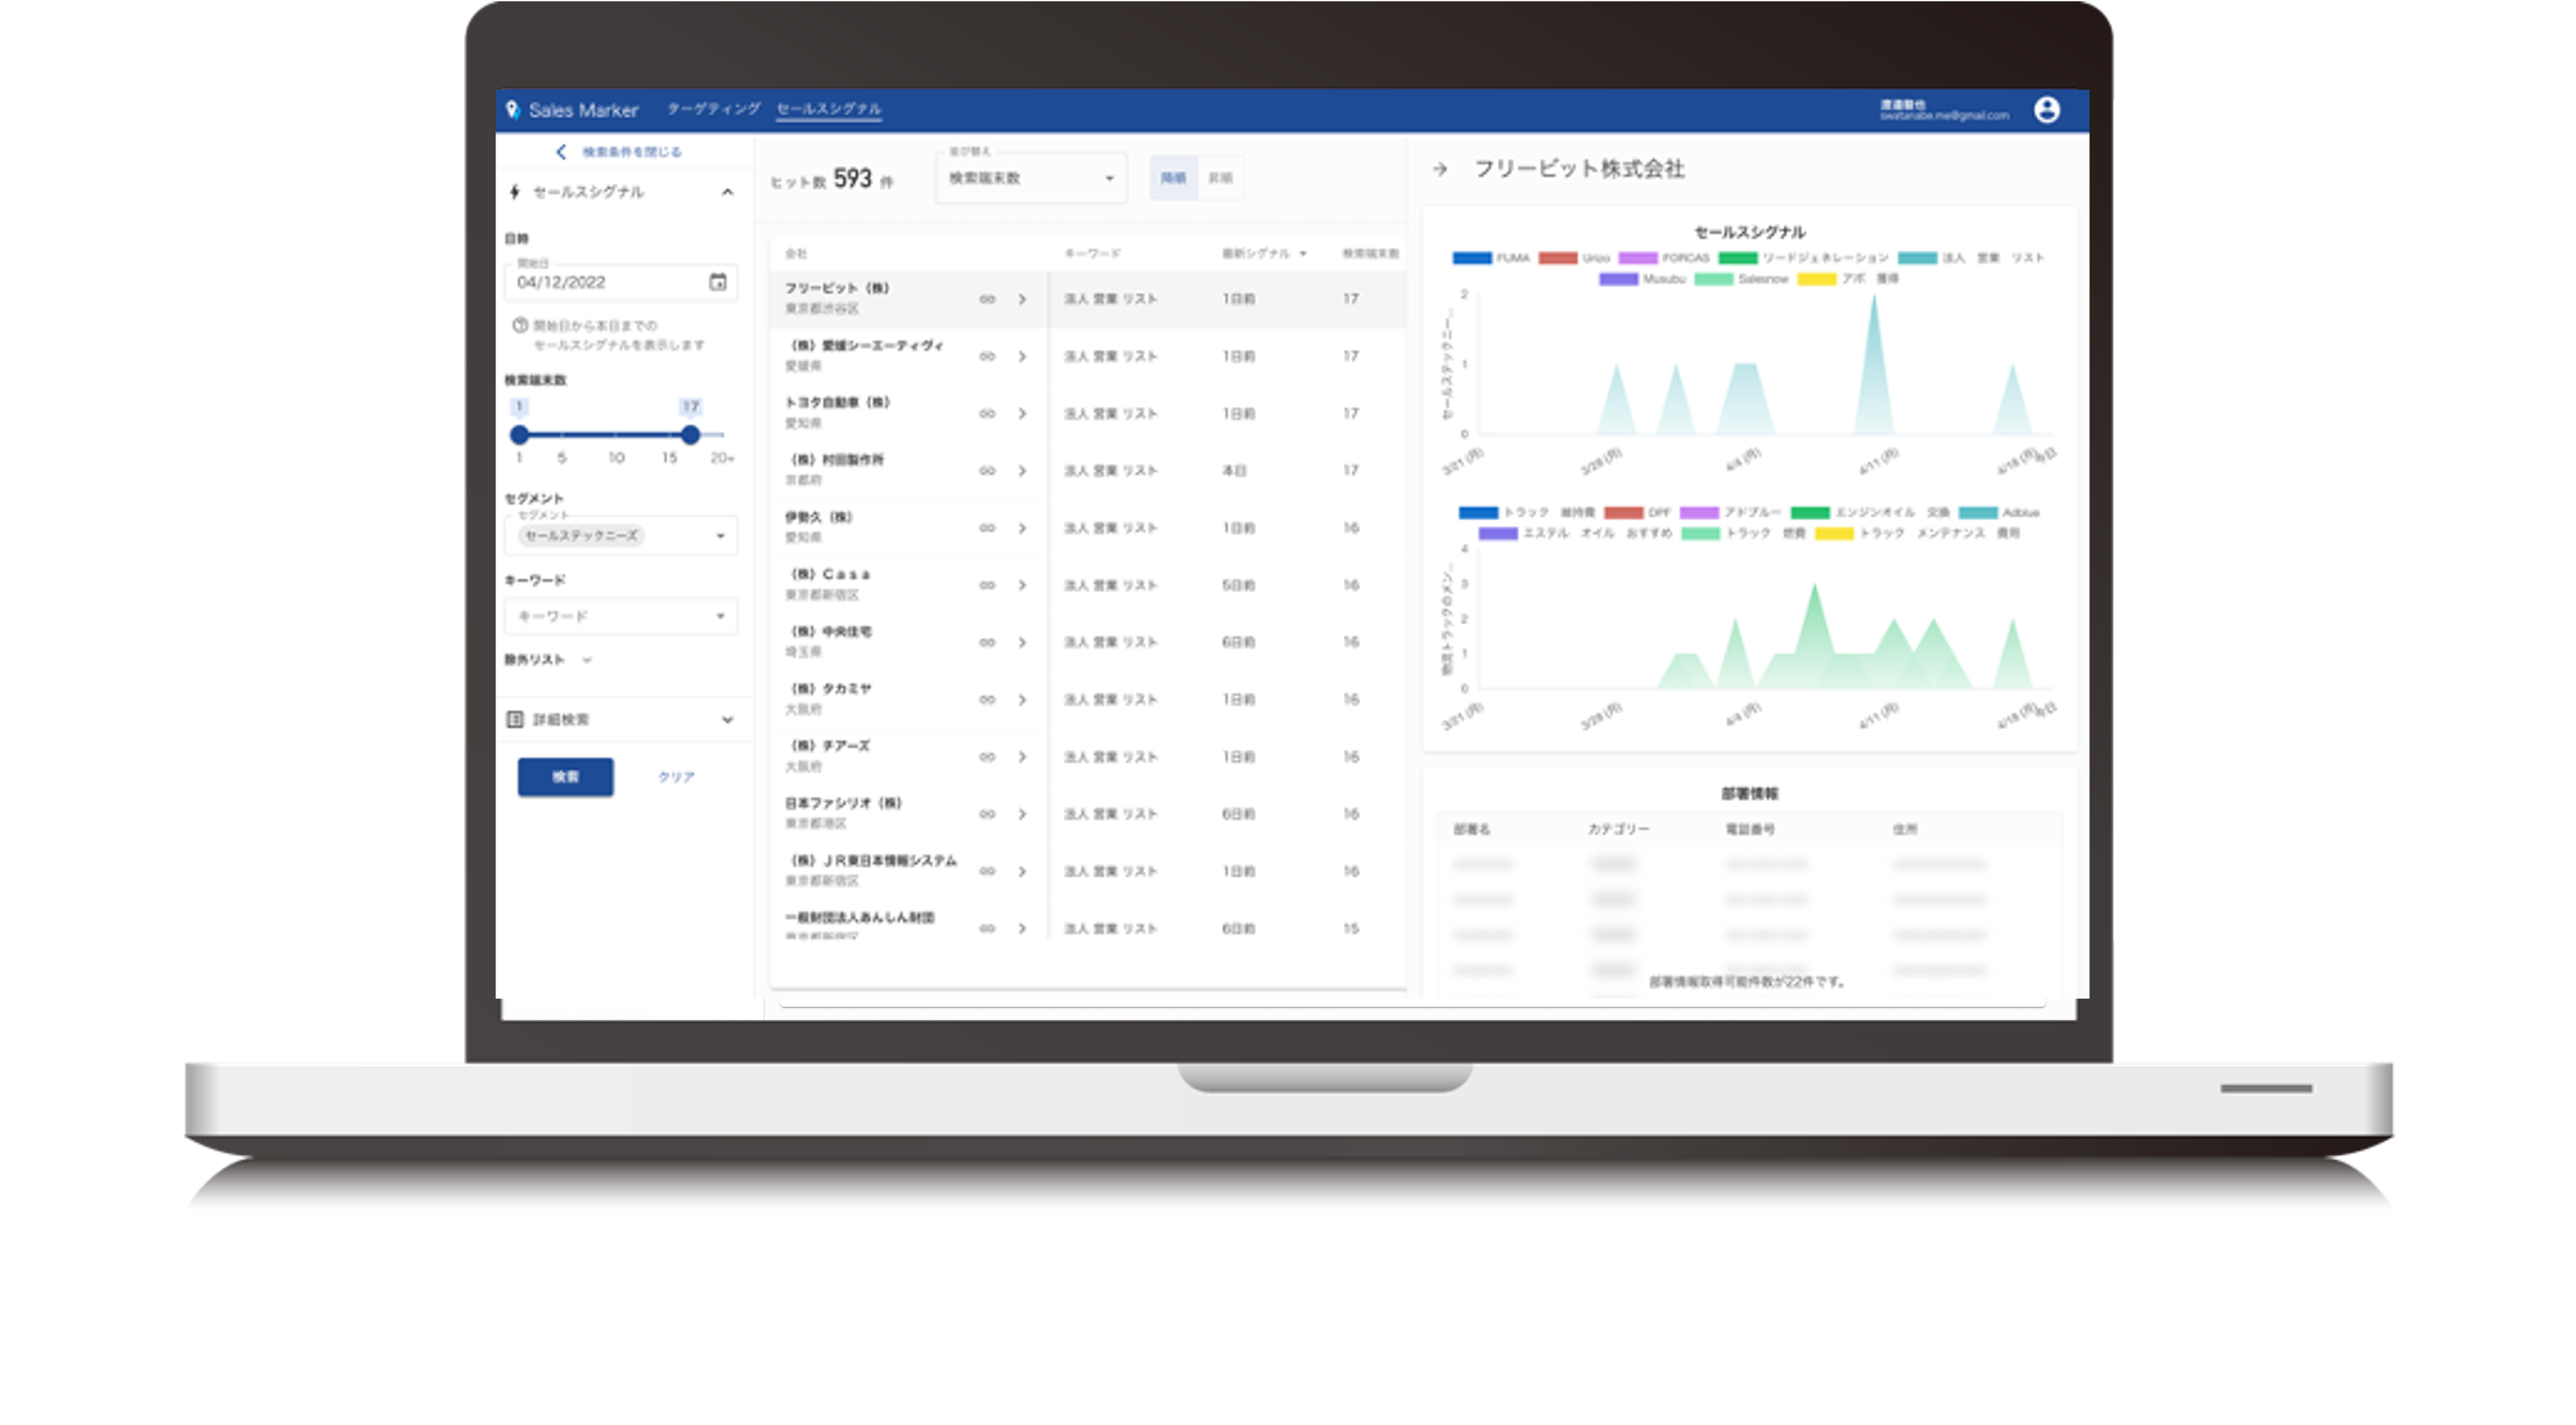Click the Sales Marker logo pin icon
The width and height of the screenshot is (2576, 1425).
pos(513,110)
